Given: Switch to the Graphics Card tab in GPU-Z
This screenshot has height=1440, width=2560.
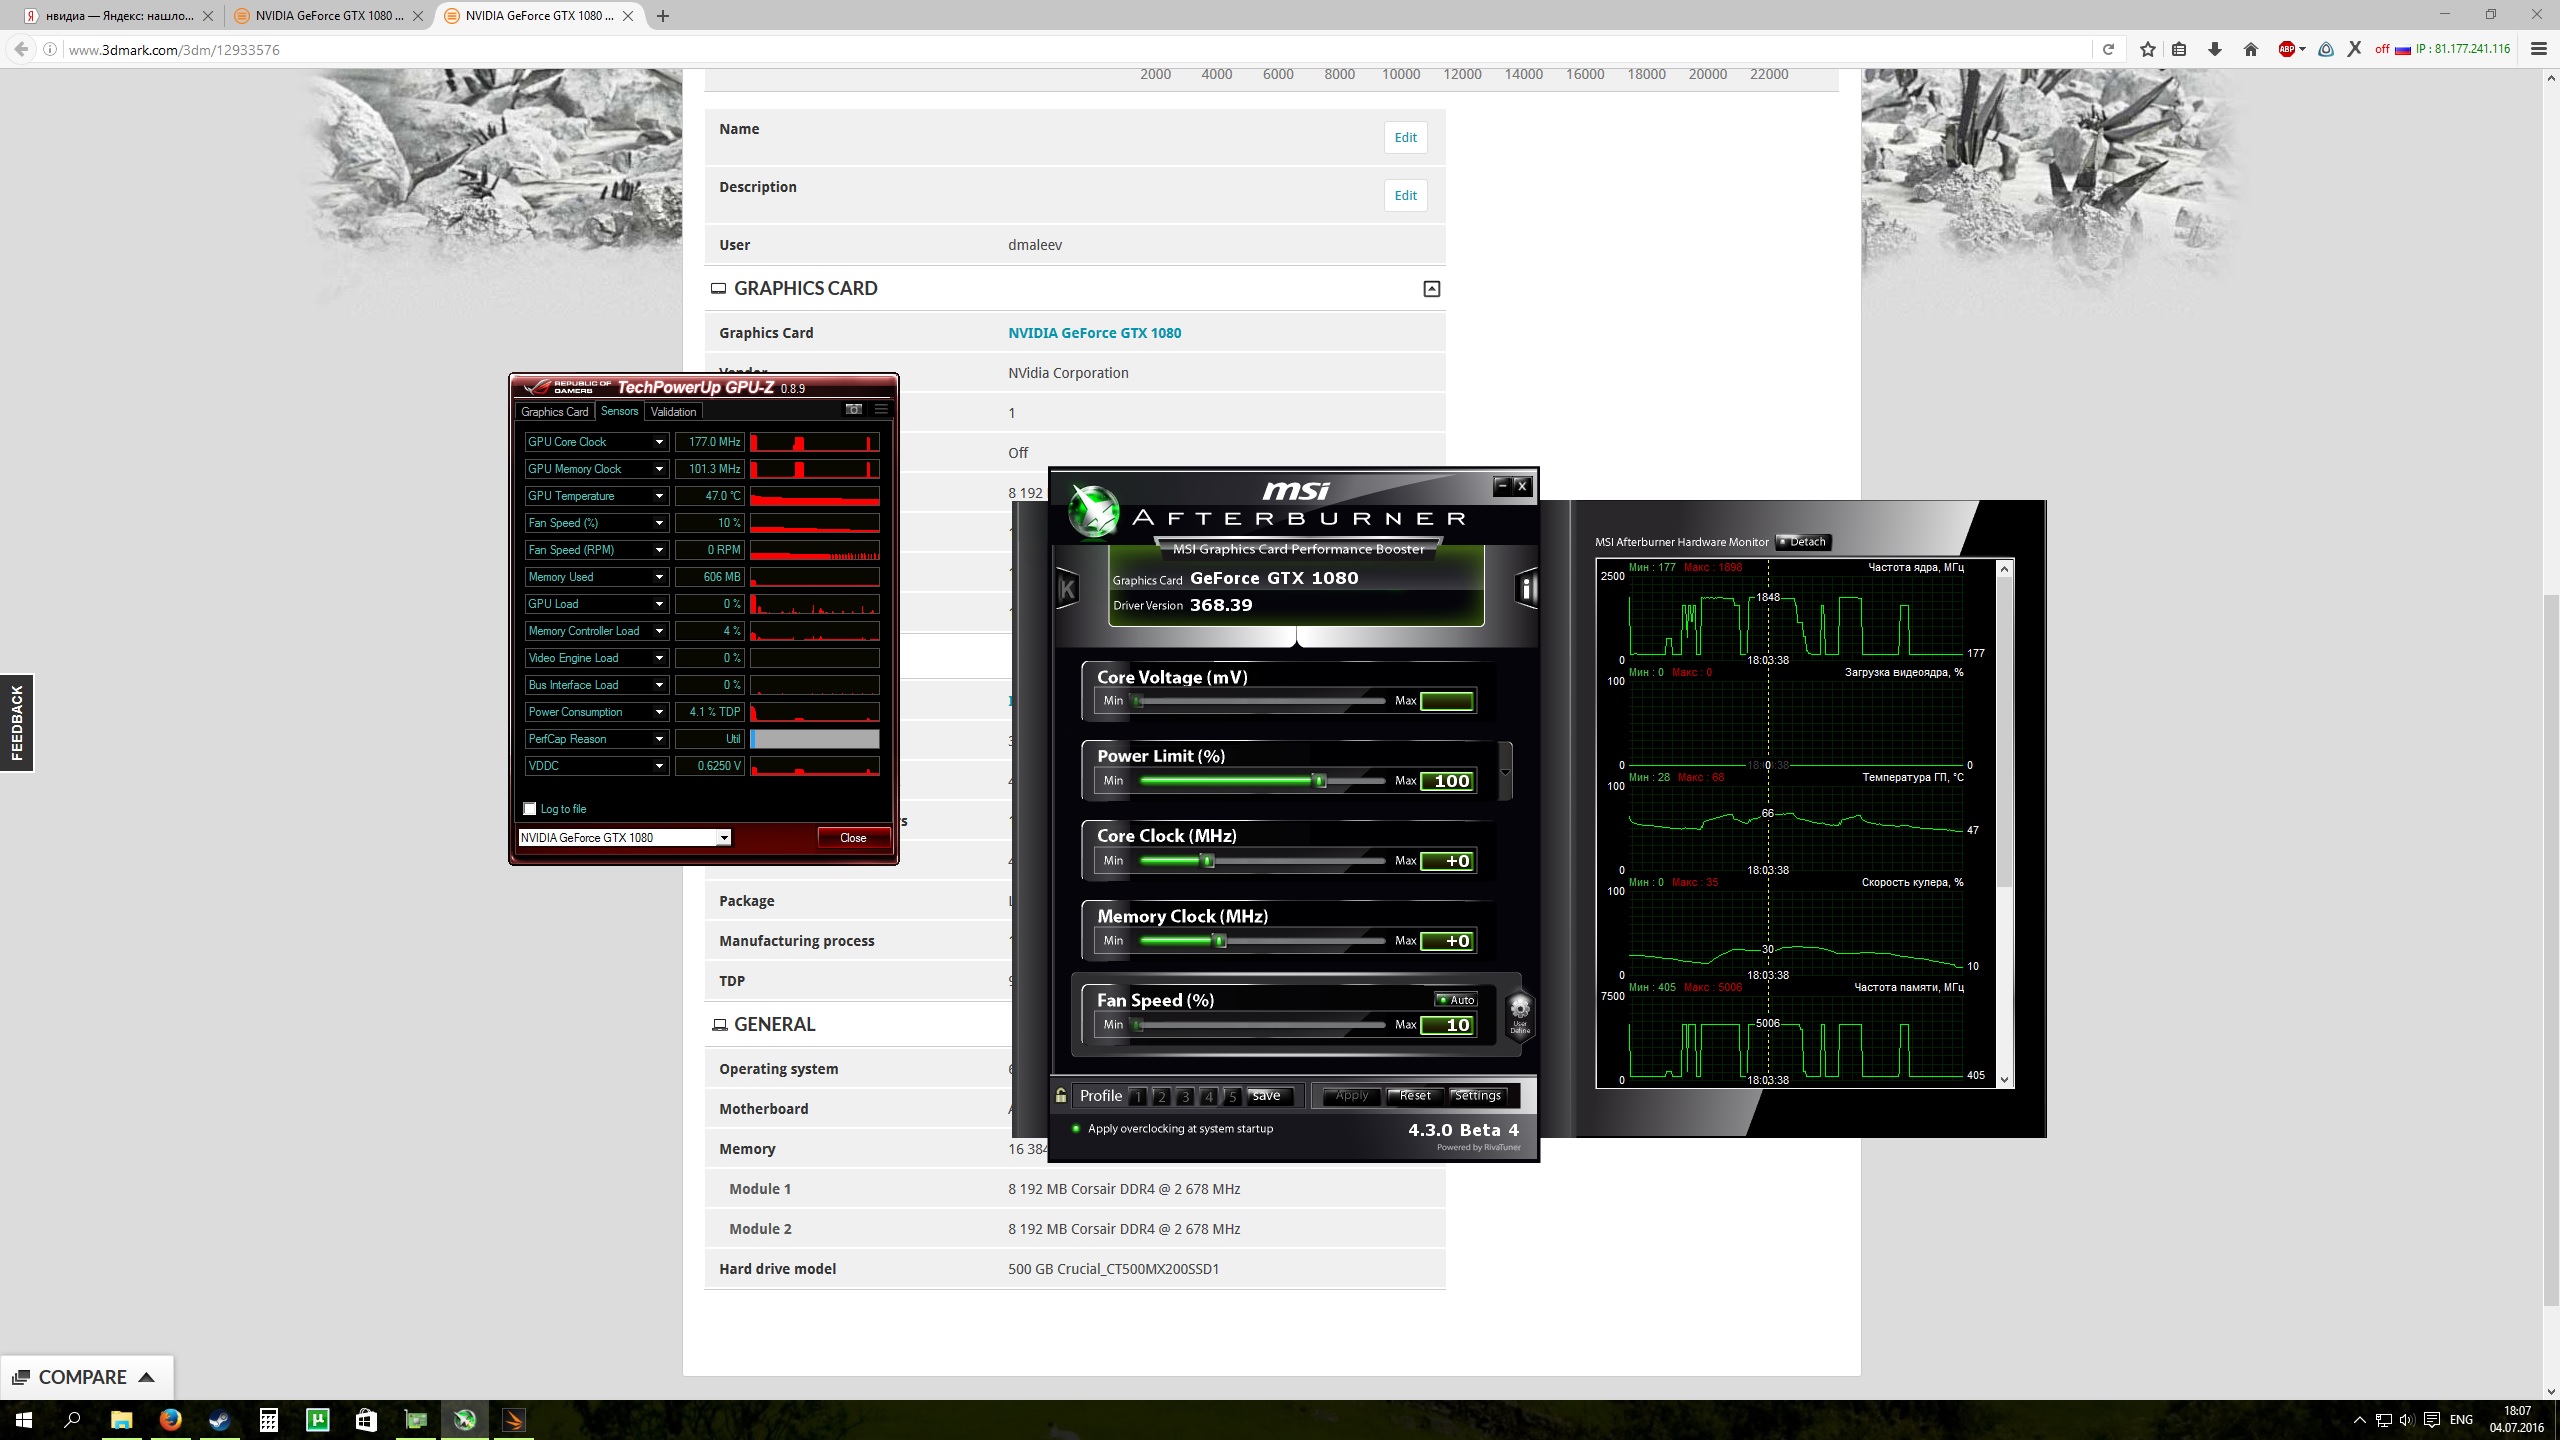Looking at the screenshot, I should point(554,412).
